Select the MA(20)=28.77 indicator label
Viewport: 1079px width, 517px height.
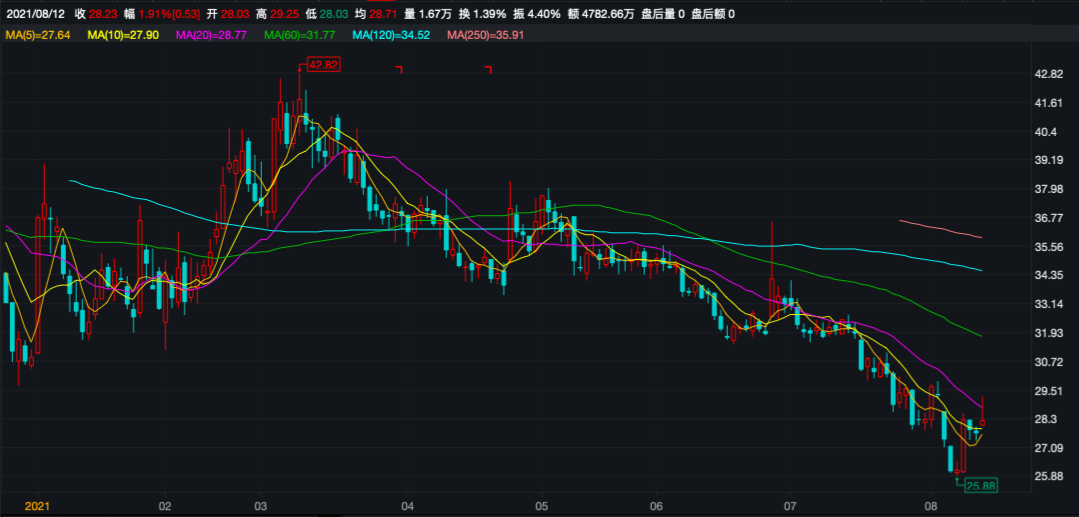[213, 35]
